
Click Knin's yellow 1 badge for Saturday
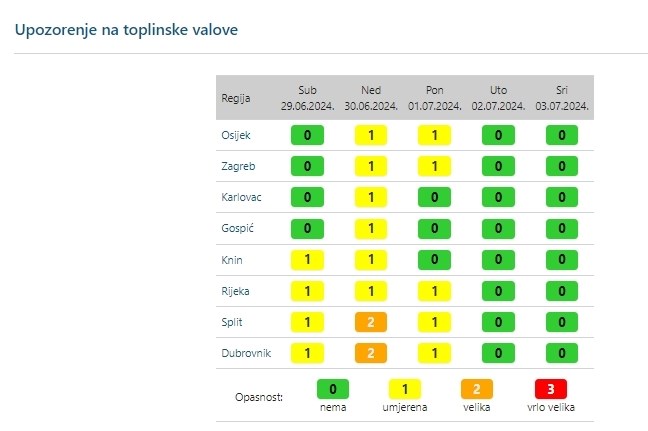click(307, 260)
